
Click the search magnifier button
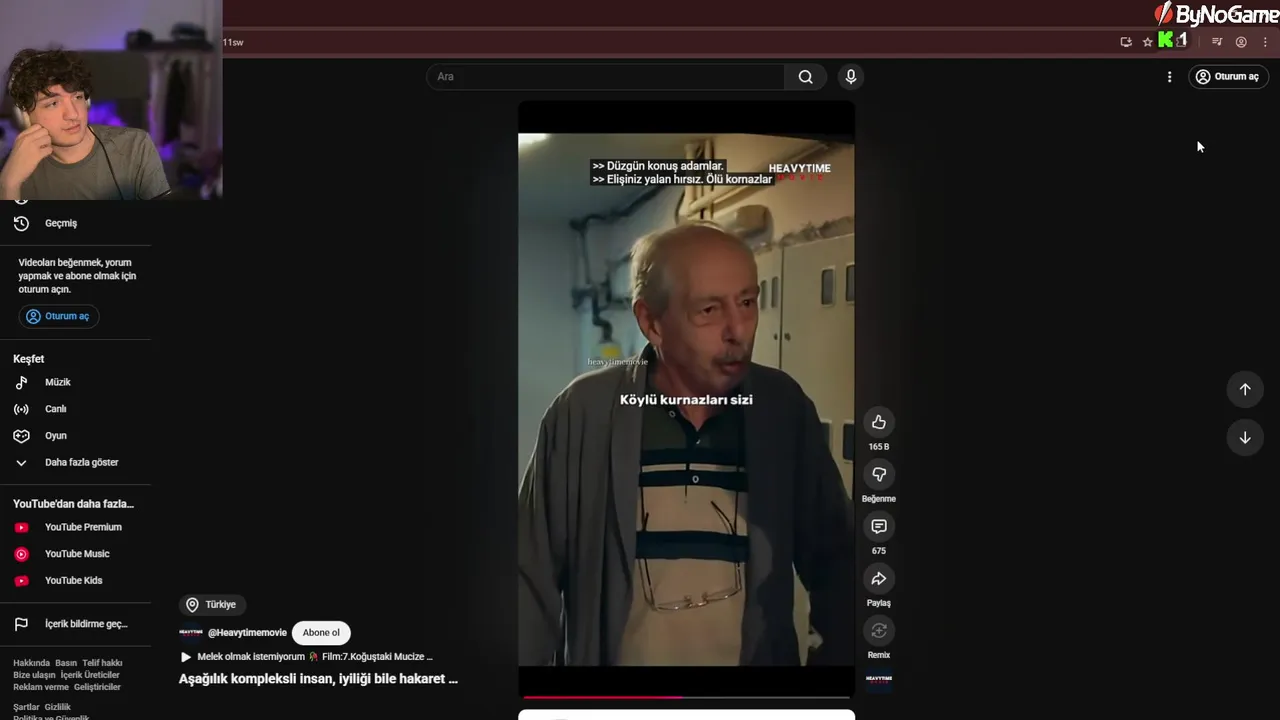[805, 77]
